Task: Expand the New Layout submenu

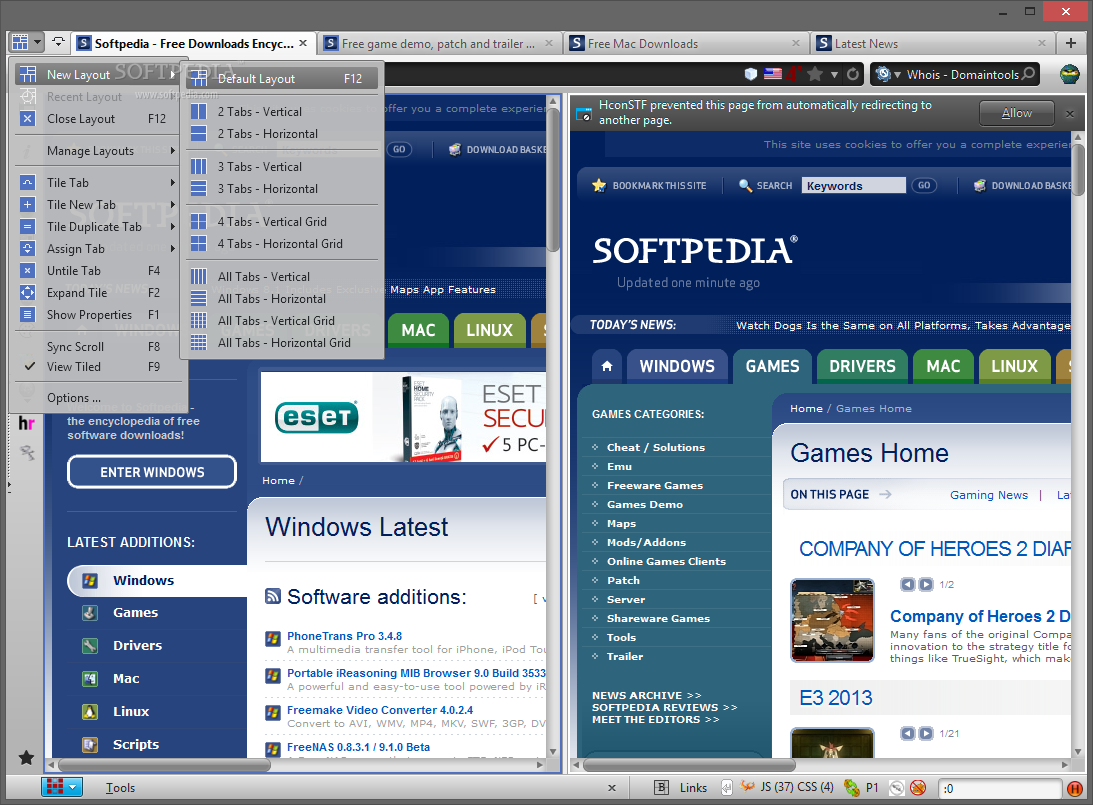Action: coord(98,75)
